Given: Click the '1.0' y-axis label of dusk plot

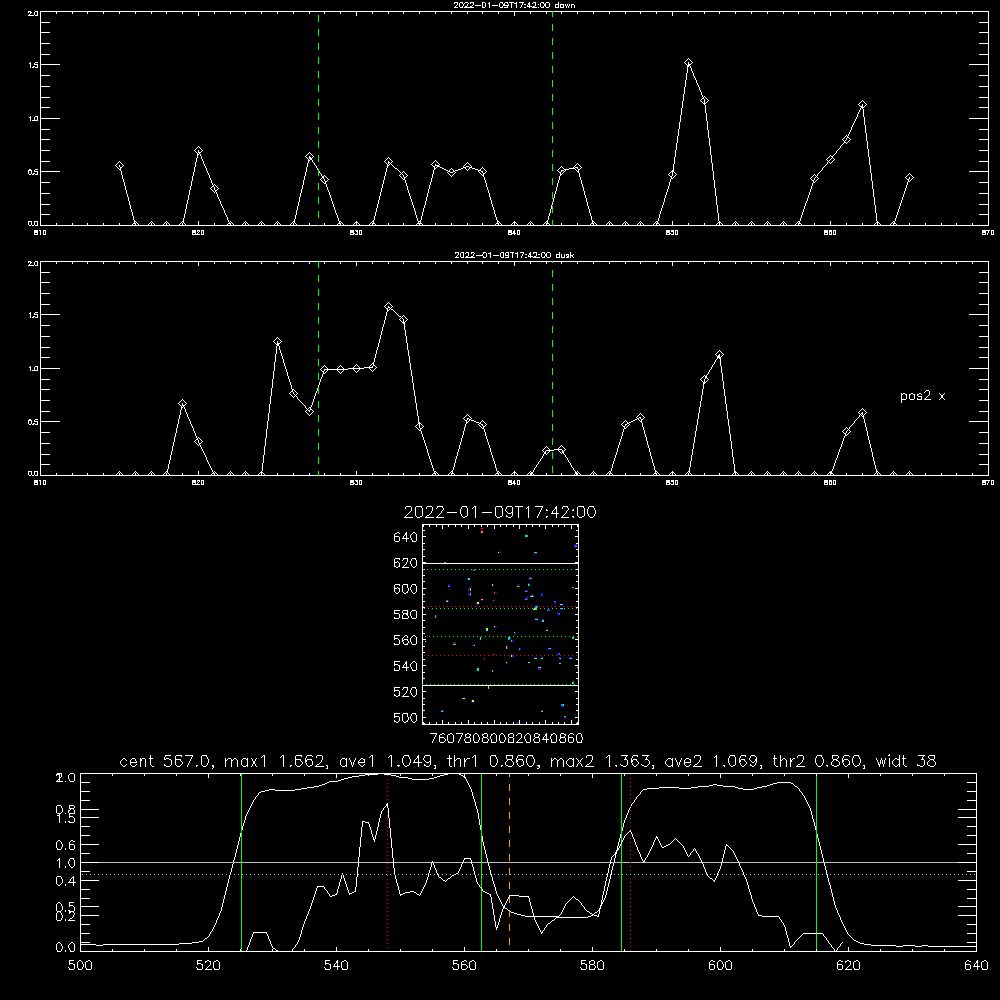Looking at the screenshot, I should pos(33,369).
